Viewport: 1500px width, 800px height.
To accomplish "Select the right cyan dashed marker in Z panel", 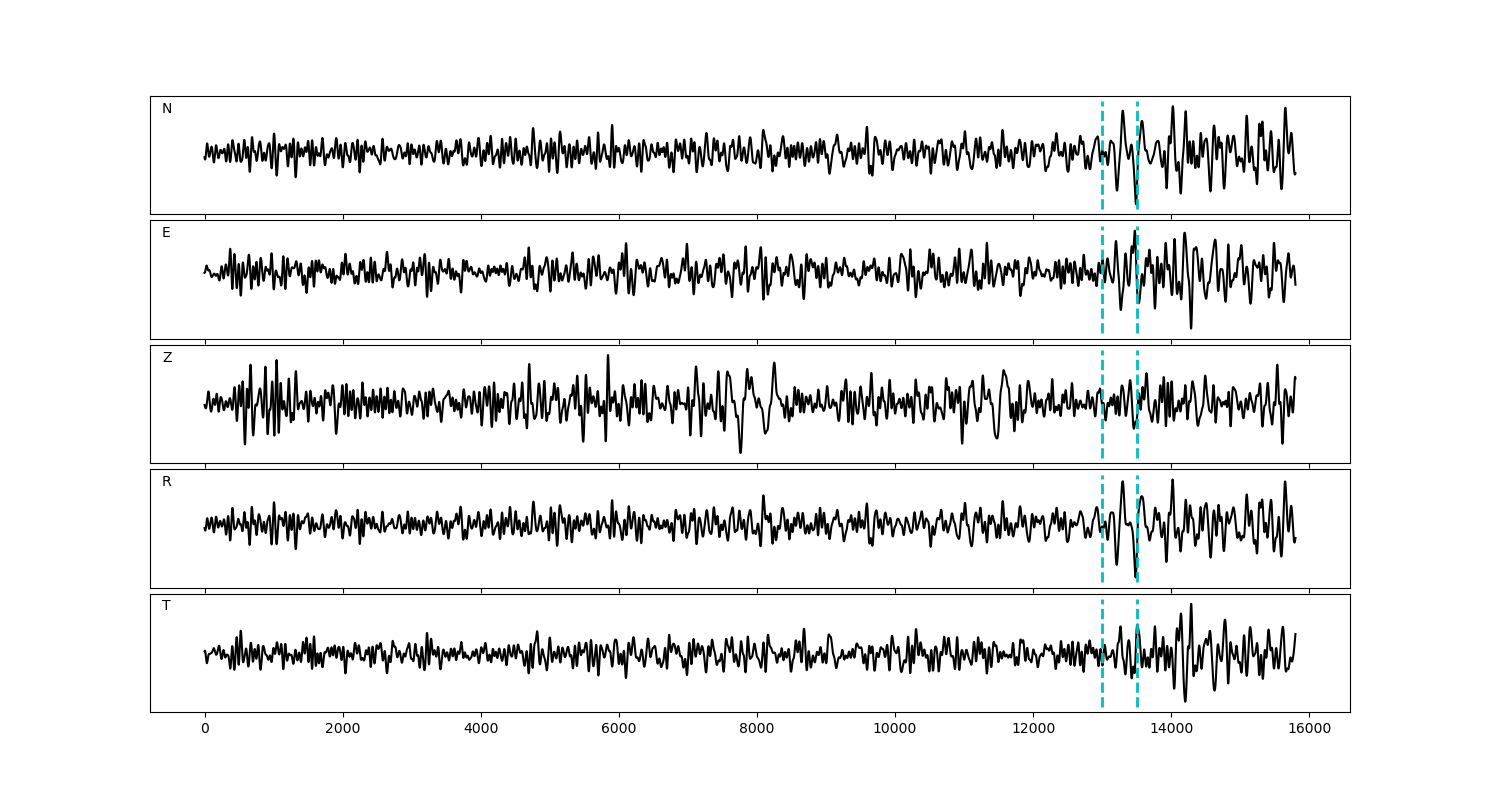I will tap(1137, 440).
